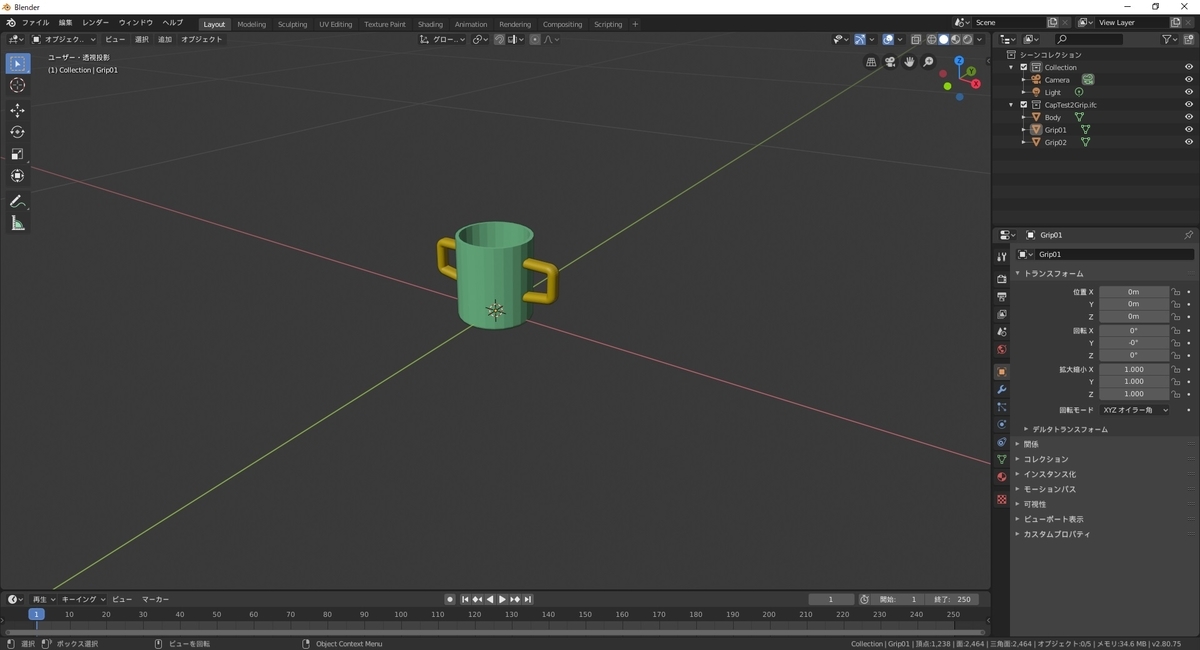The image size is (1200, 650).
Task: Select the Move tool in left toolbar
Action: point(17,110)
